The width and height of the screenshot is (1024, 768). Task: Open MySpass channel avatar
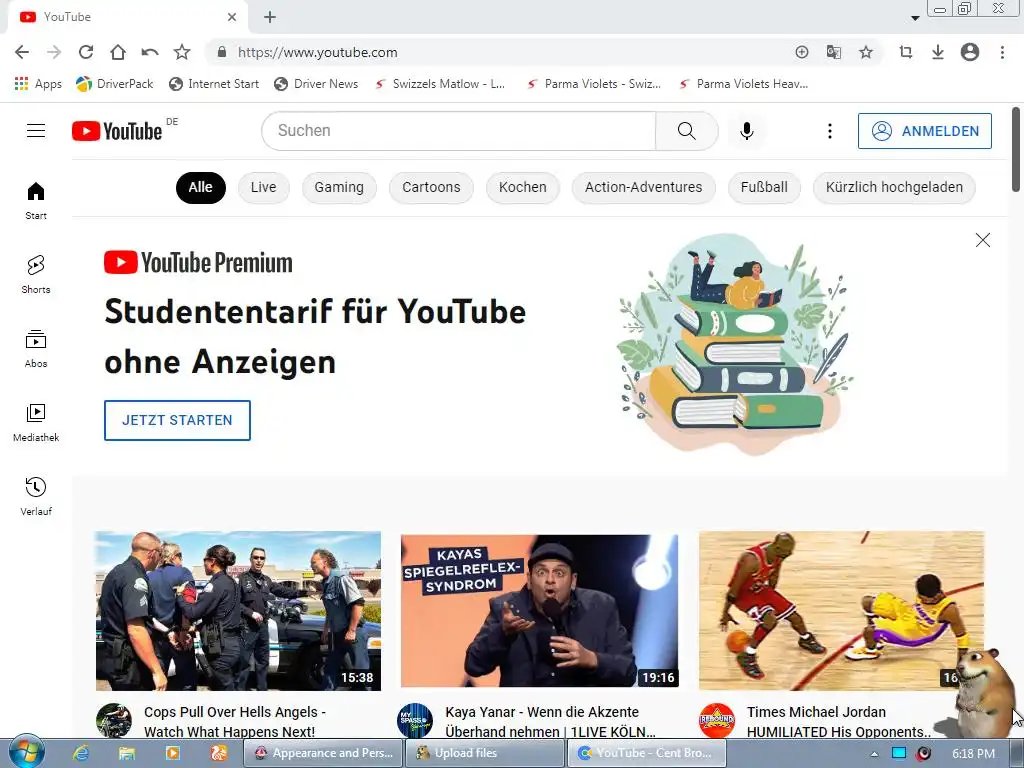click(415, 720)
